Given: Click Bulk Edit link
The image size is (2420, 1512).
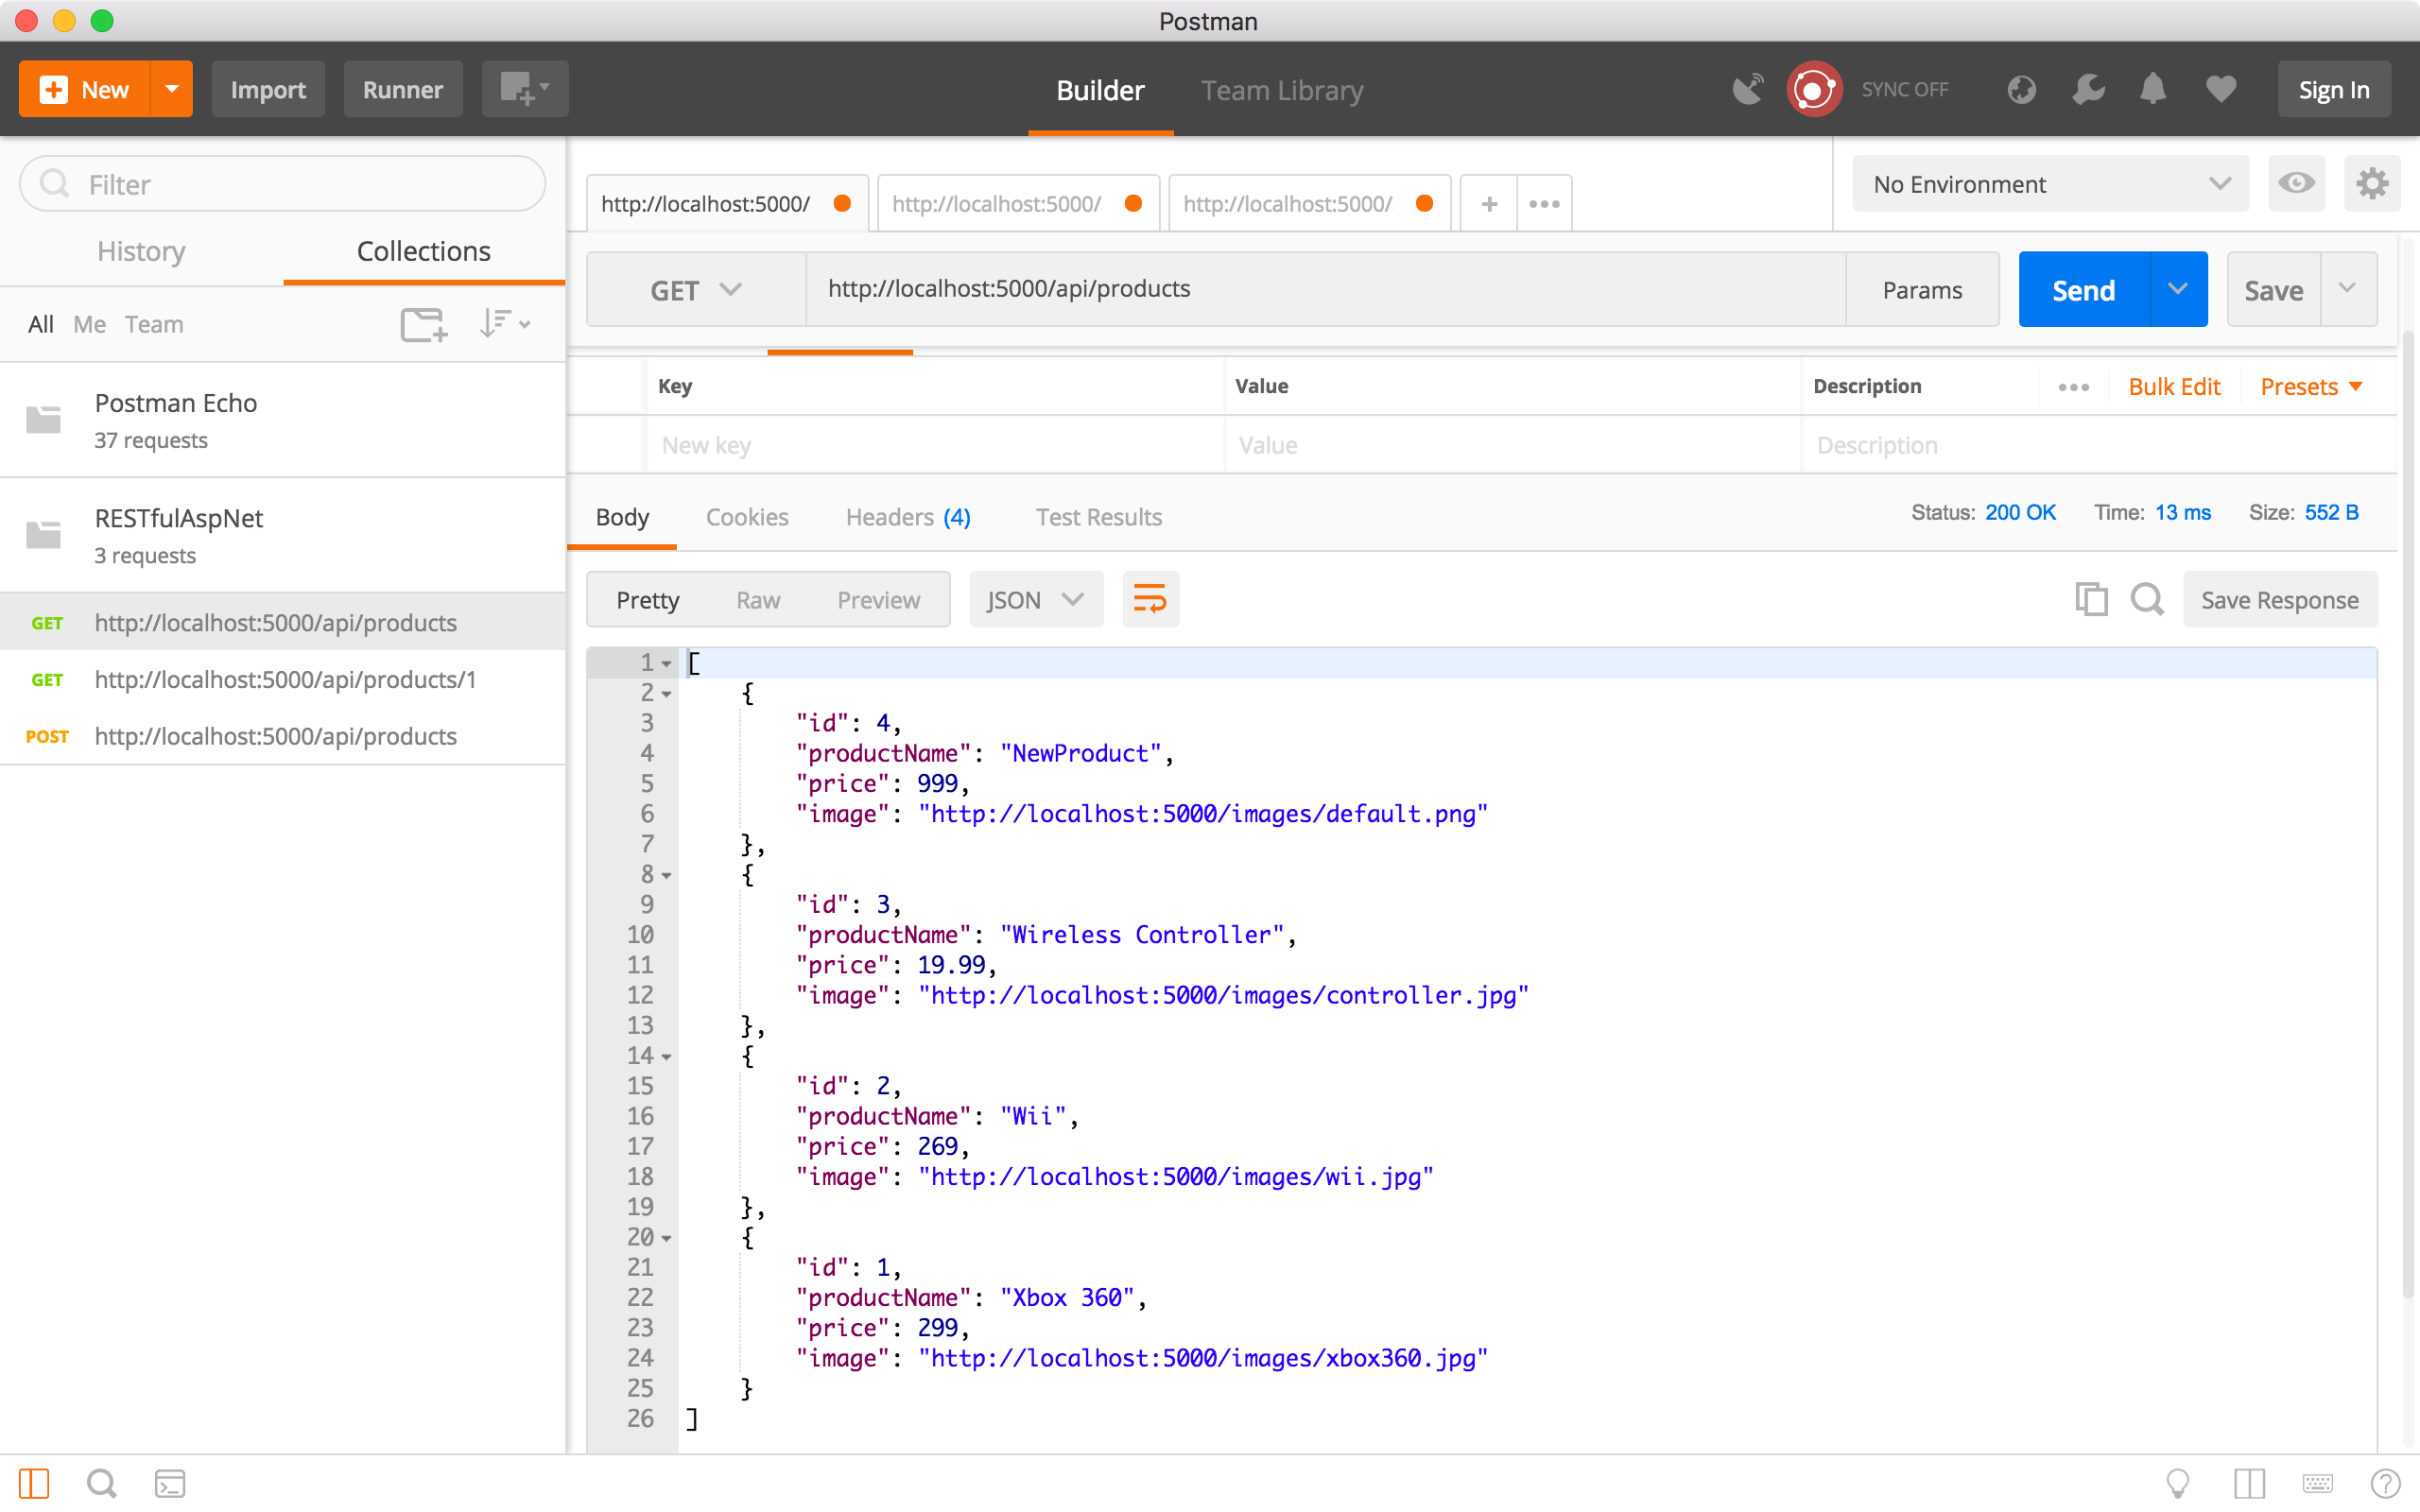Looking at the screenshot, I should [2174, 387].
